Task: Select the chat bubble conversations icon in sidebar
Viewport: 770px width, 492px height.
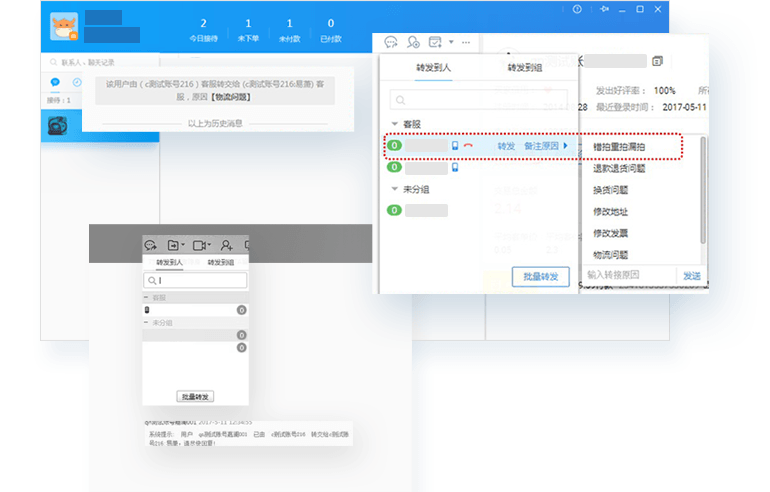Action: coord(55,82)
